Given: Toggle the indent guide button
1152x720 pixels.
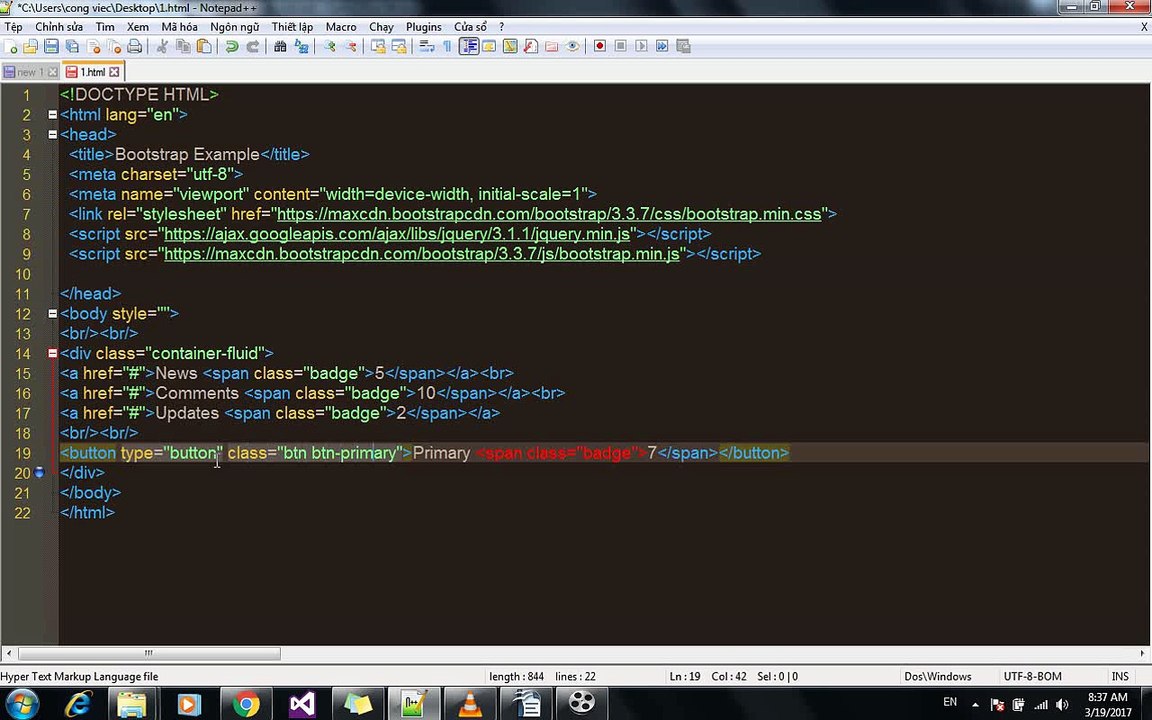Looking at the screenshot, I should (x=469, y=46).
